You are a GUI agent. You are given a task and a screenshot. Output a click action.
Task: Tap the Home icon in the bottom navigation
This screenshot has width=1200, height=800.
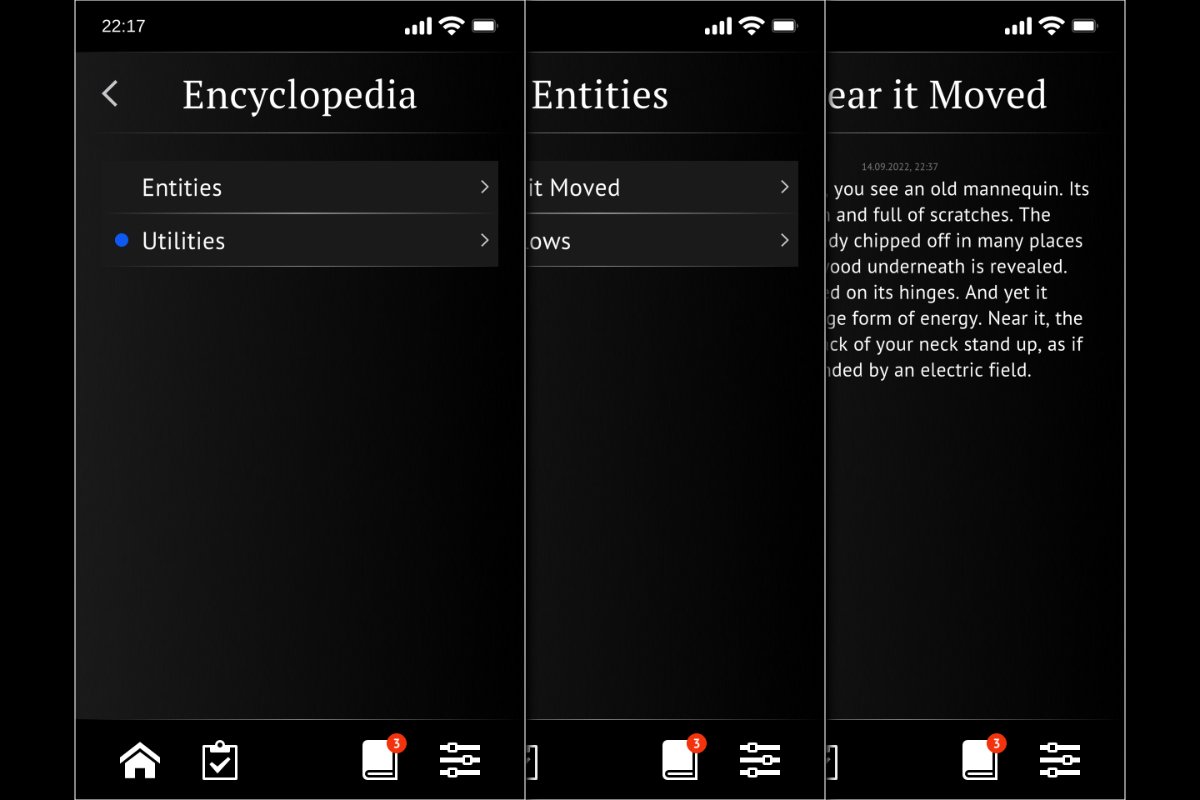(x=139, y=759)
